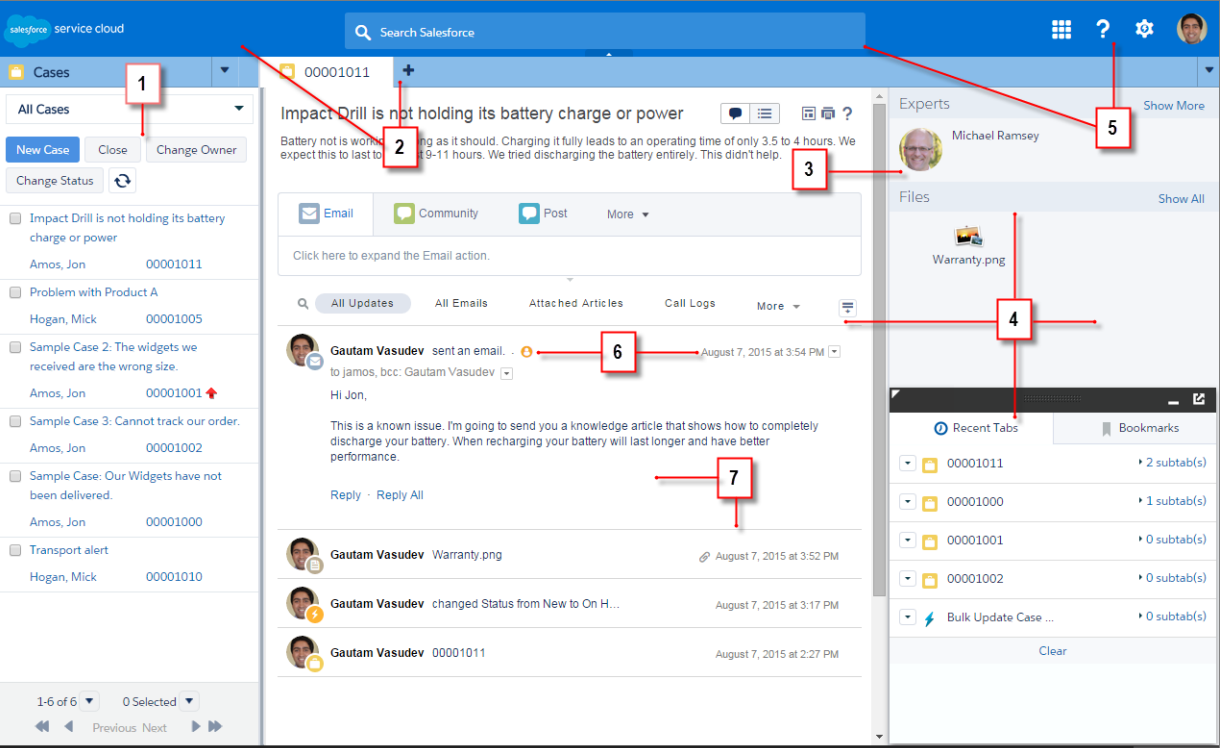Expand the publisher More dropdown

pyautogui.click(x=628, y=214)
